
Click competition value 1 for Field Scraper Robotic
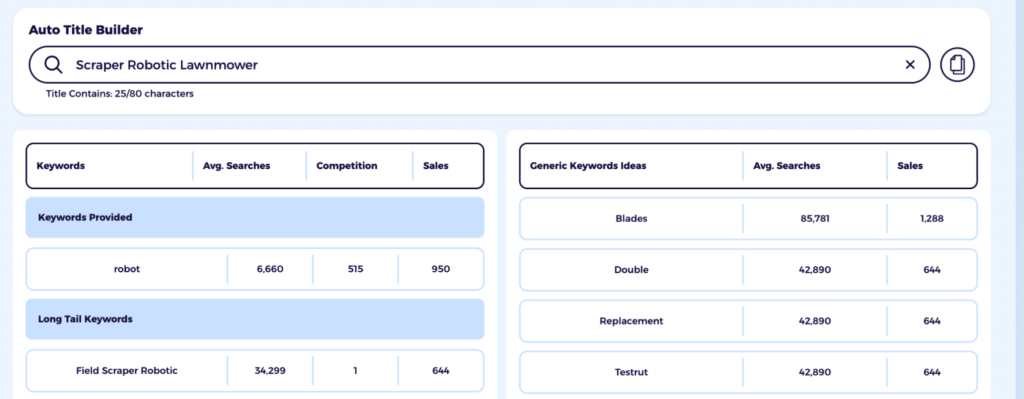(x=355, y=371)
